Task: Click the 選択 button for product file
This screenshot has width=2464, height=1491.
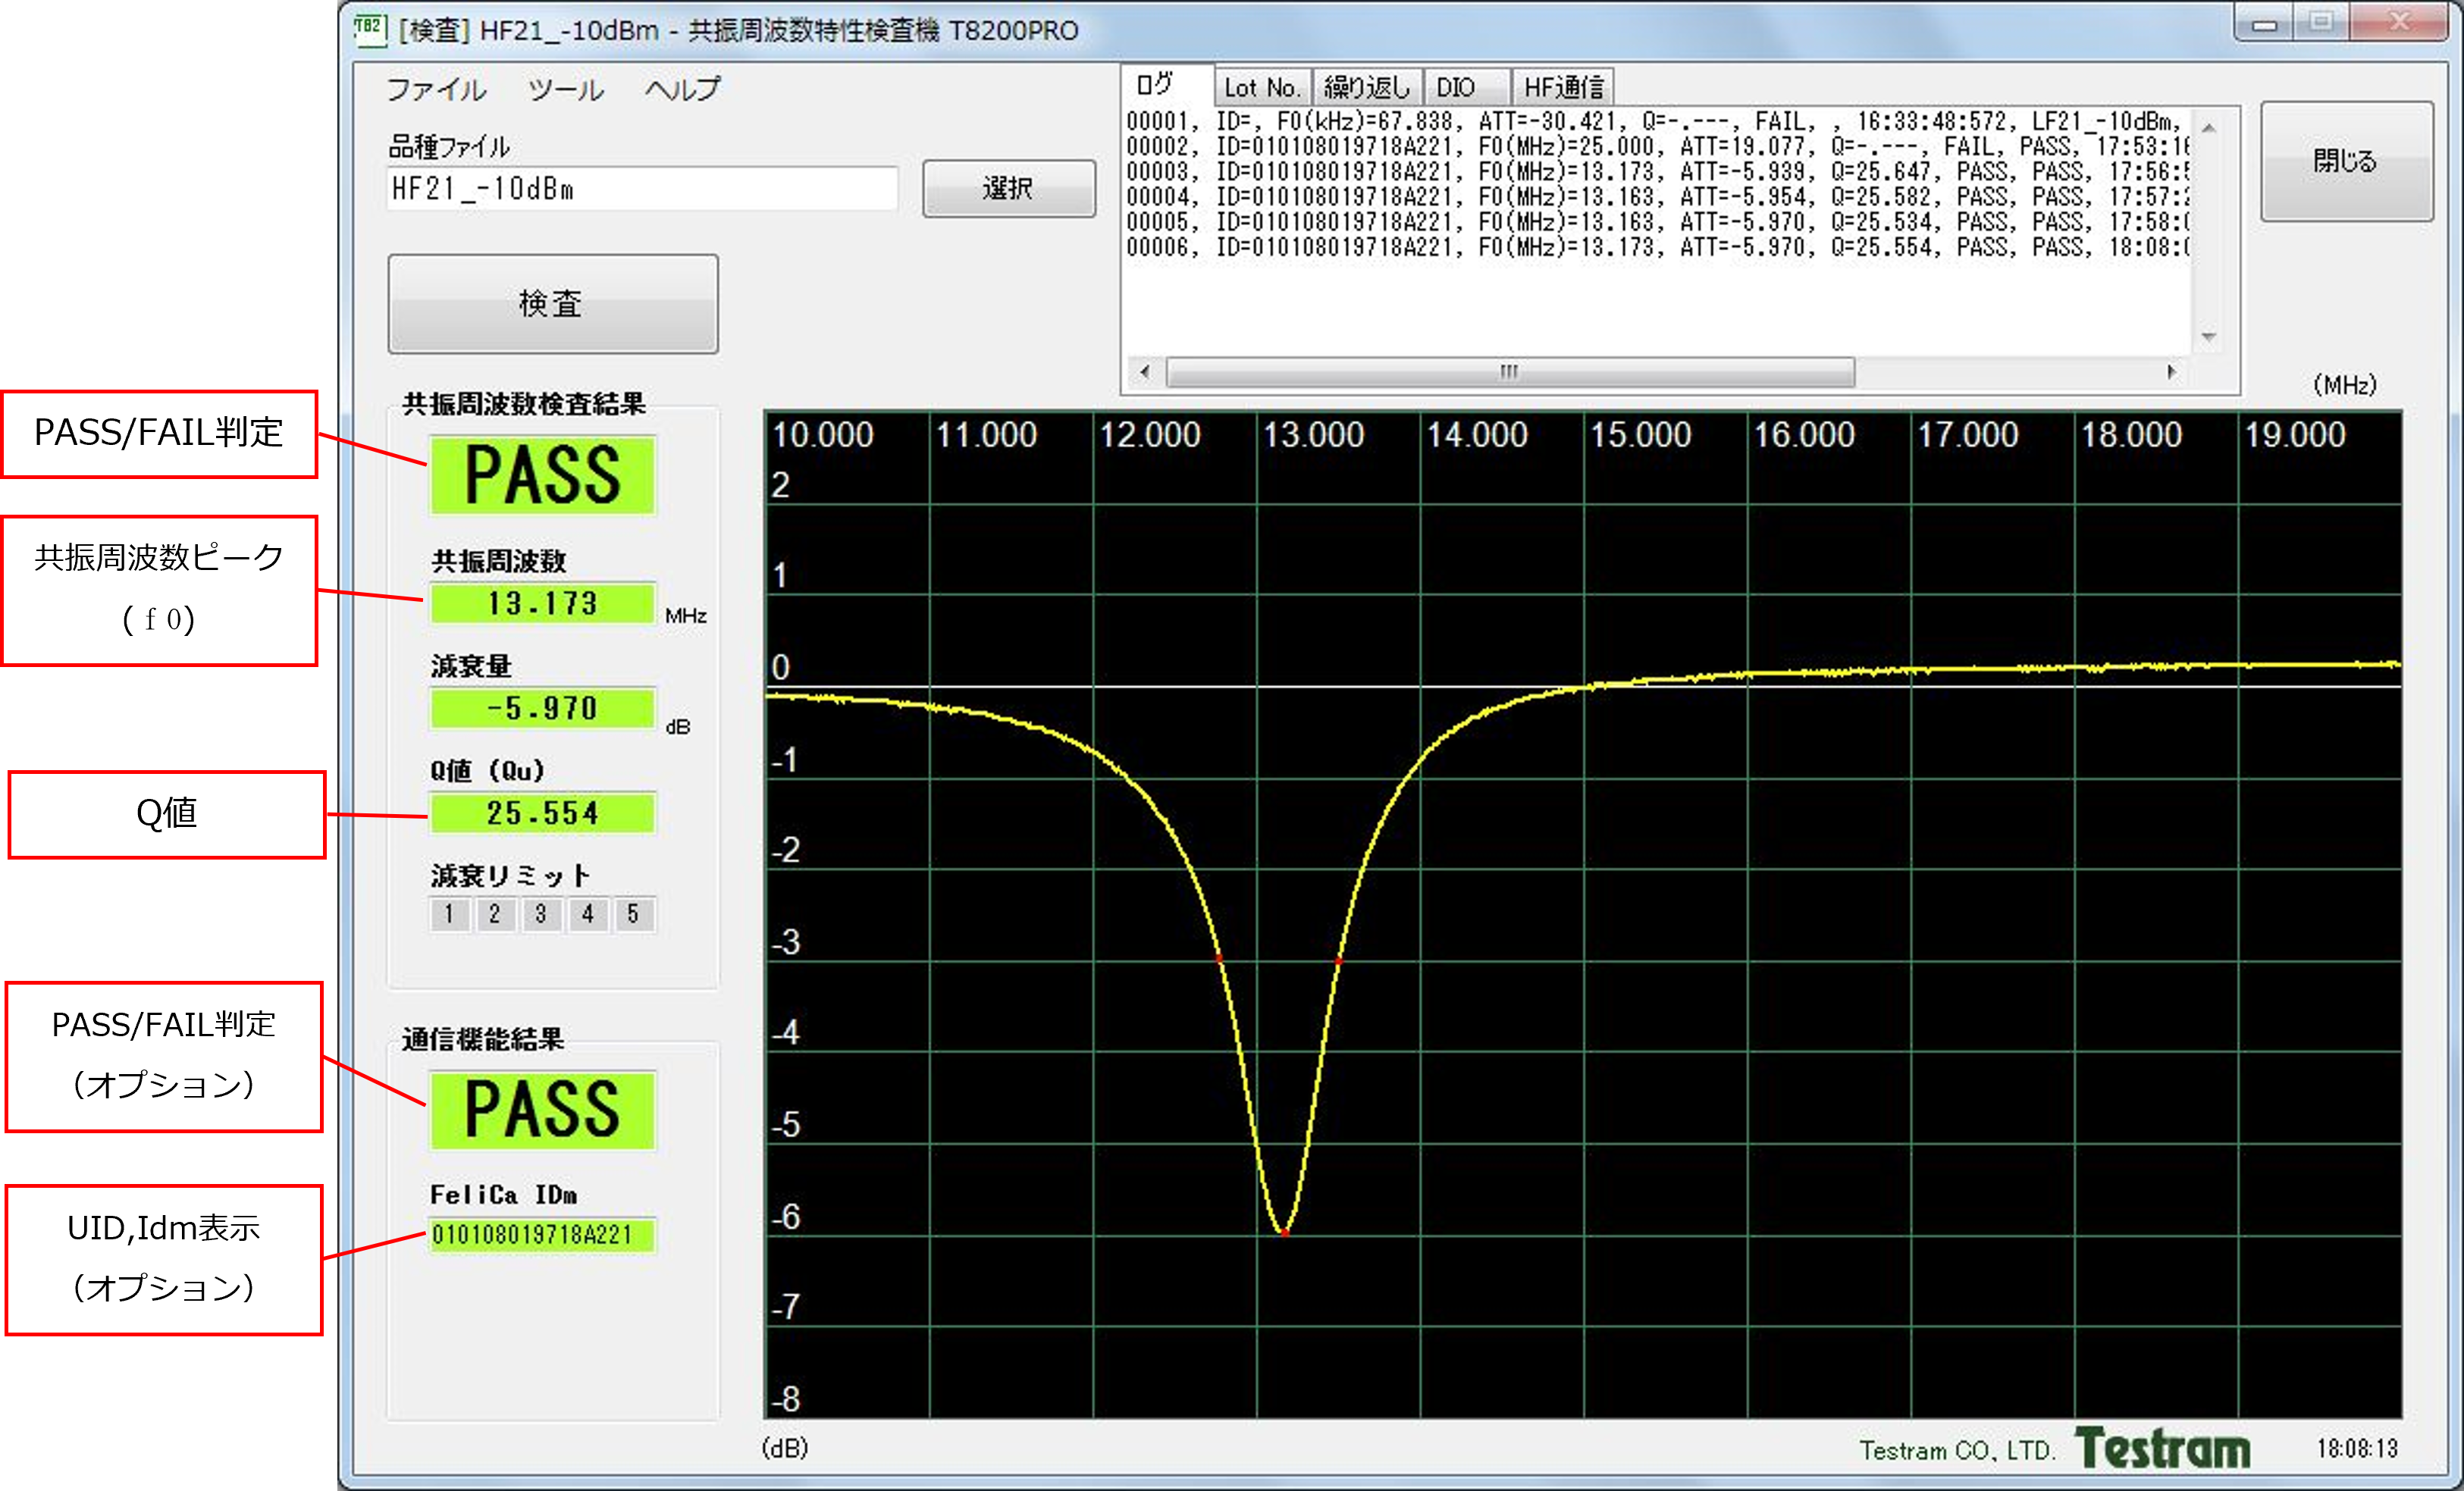Action: (x=1008, y=188)
